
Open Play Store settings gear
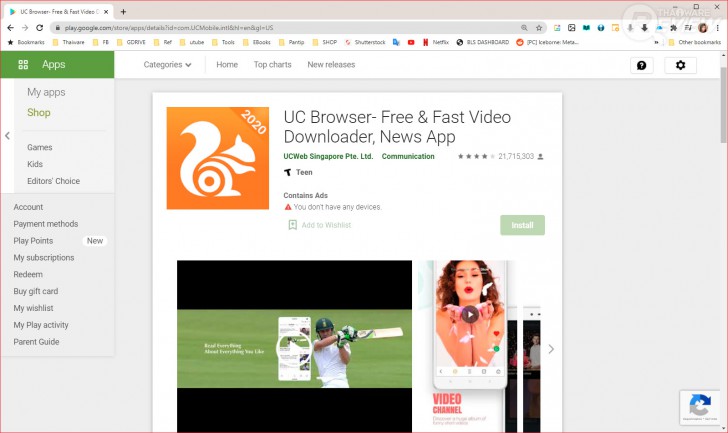click(680, 65)
